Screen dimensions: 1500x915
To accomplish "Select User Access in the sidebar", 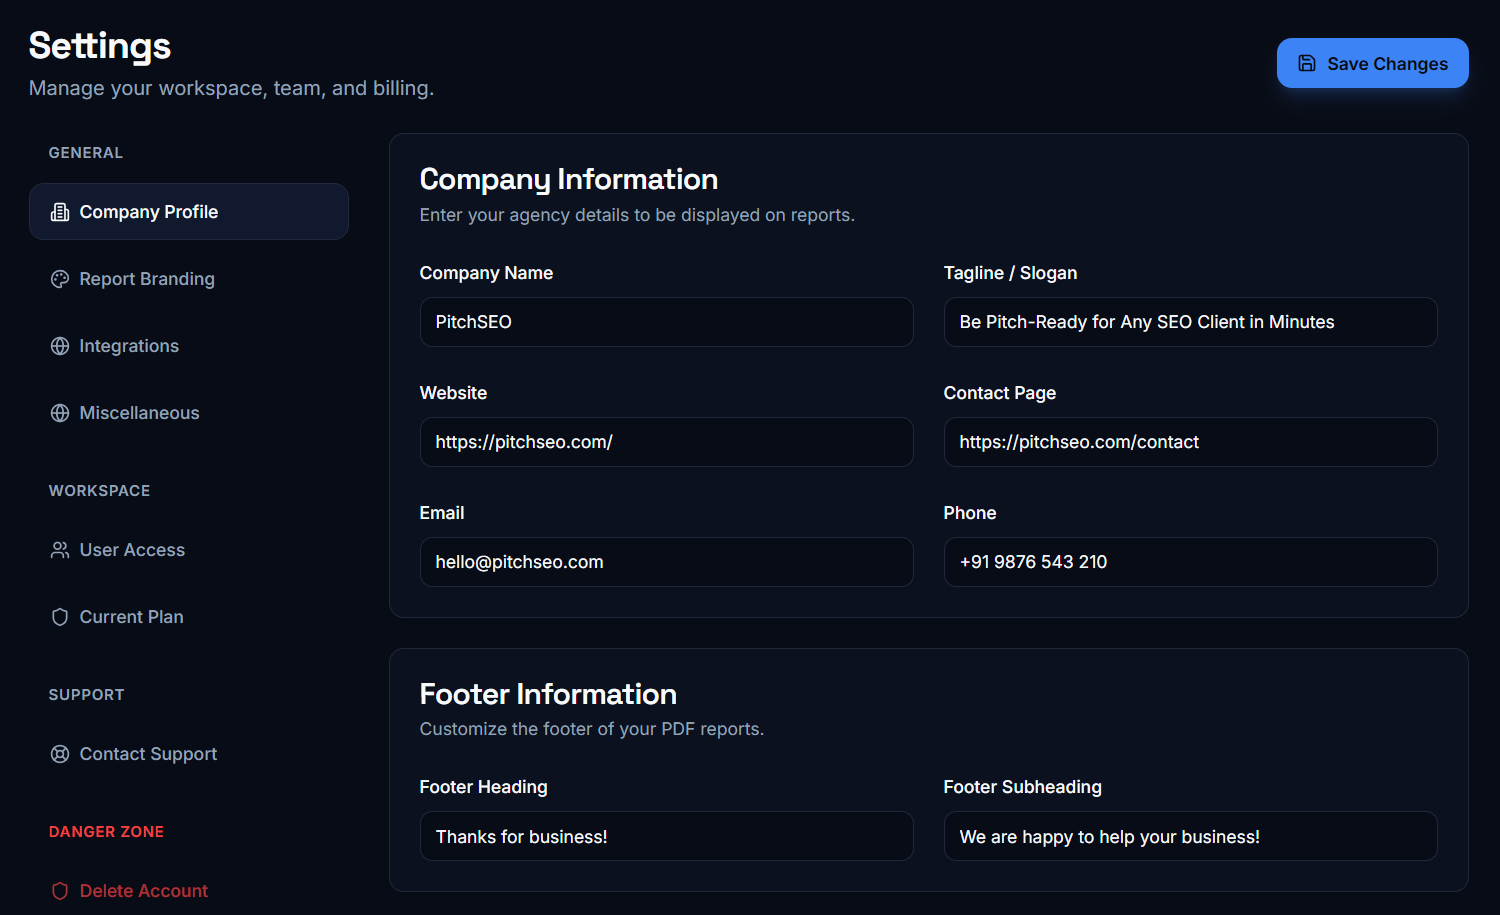I will pos(189,550).
